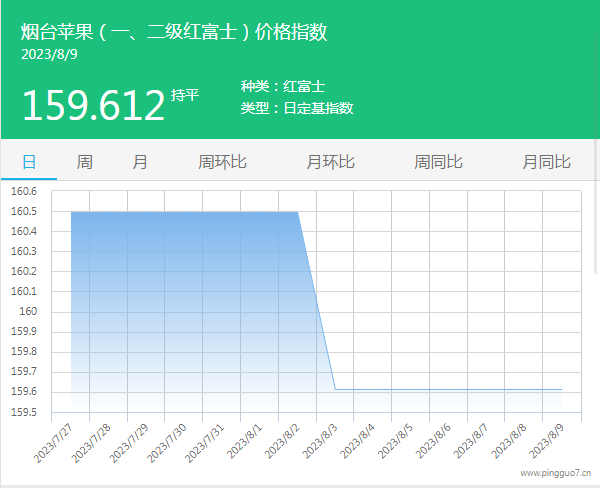The width and height of the screenshot is (600, 488).
Task: Click the 类型:日定基指数 label
Action: [297, 108]
